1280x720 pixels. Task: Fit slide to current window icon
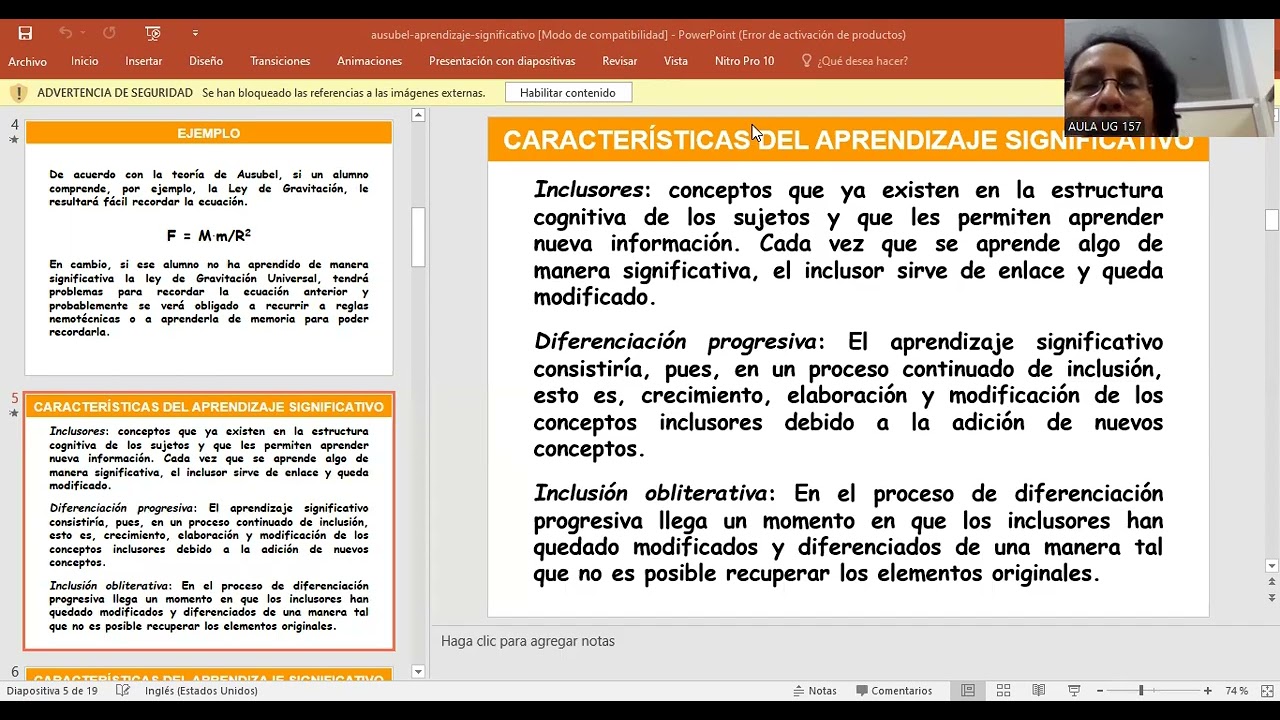click(1266, 691)
